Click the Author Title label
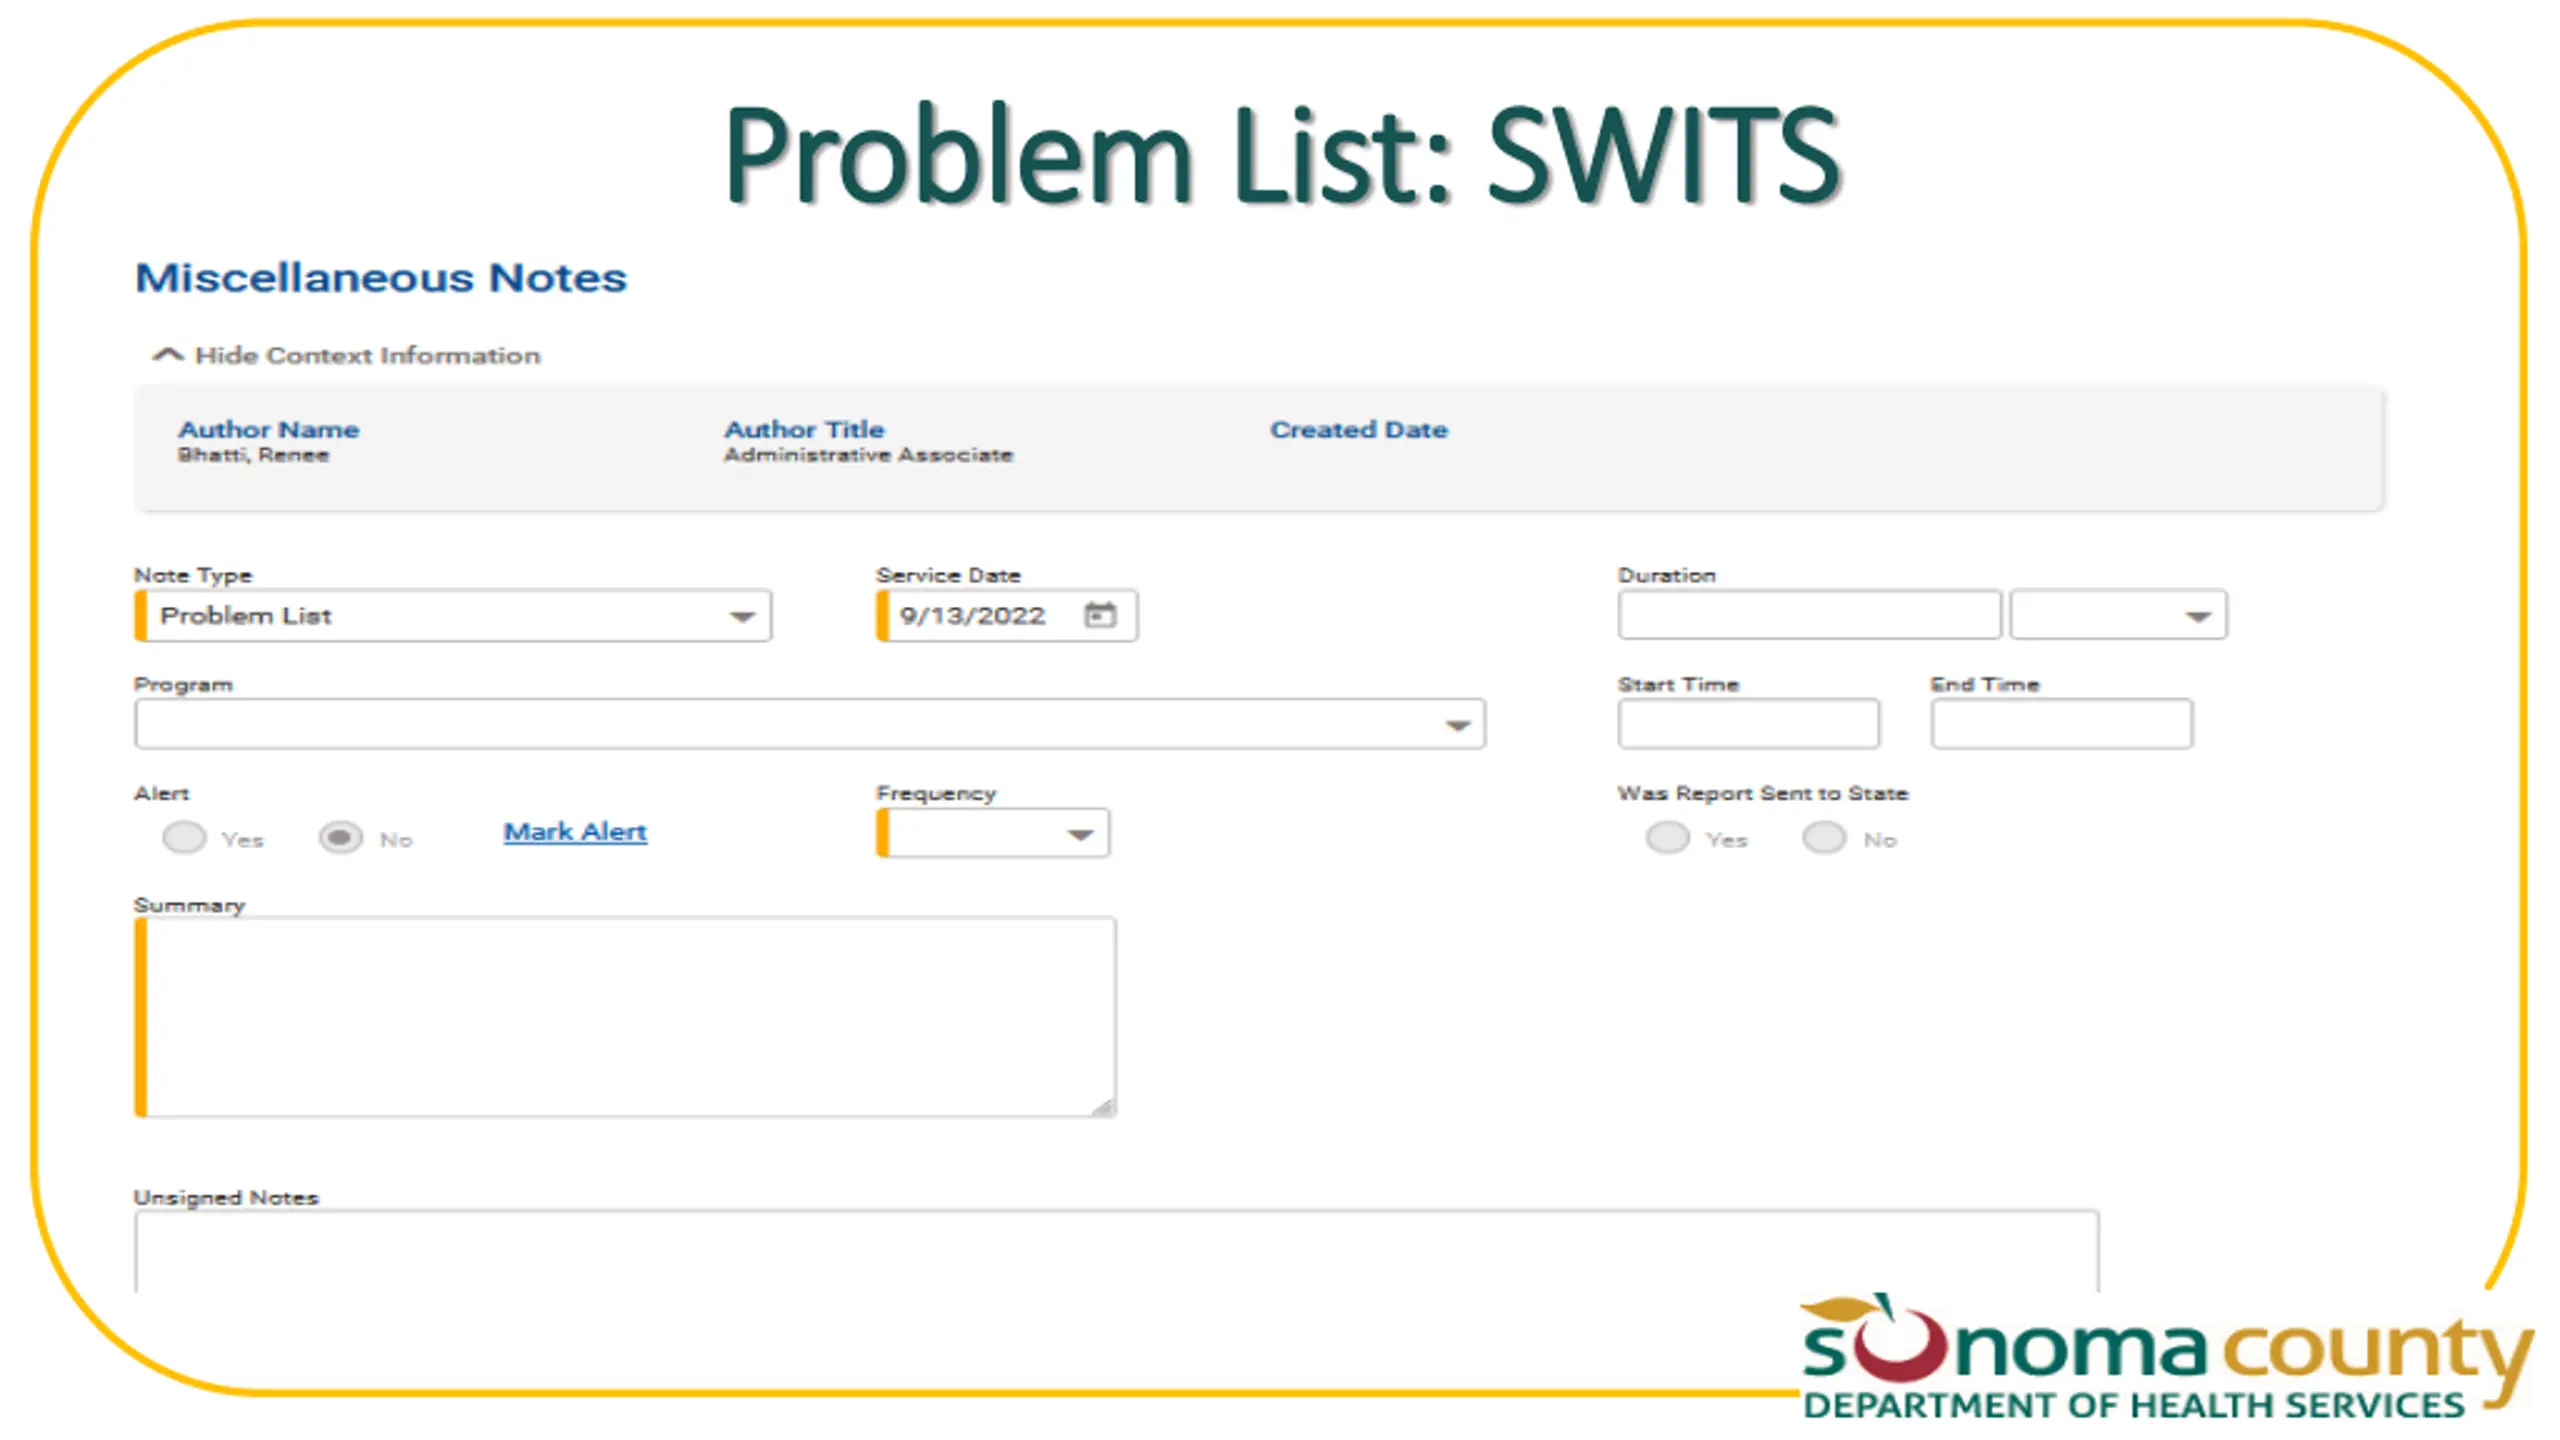This screenshot has height=1440, width=2560. [x=804, y=429]
